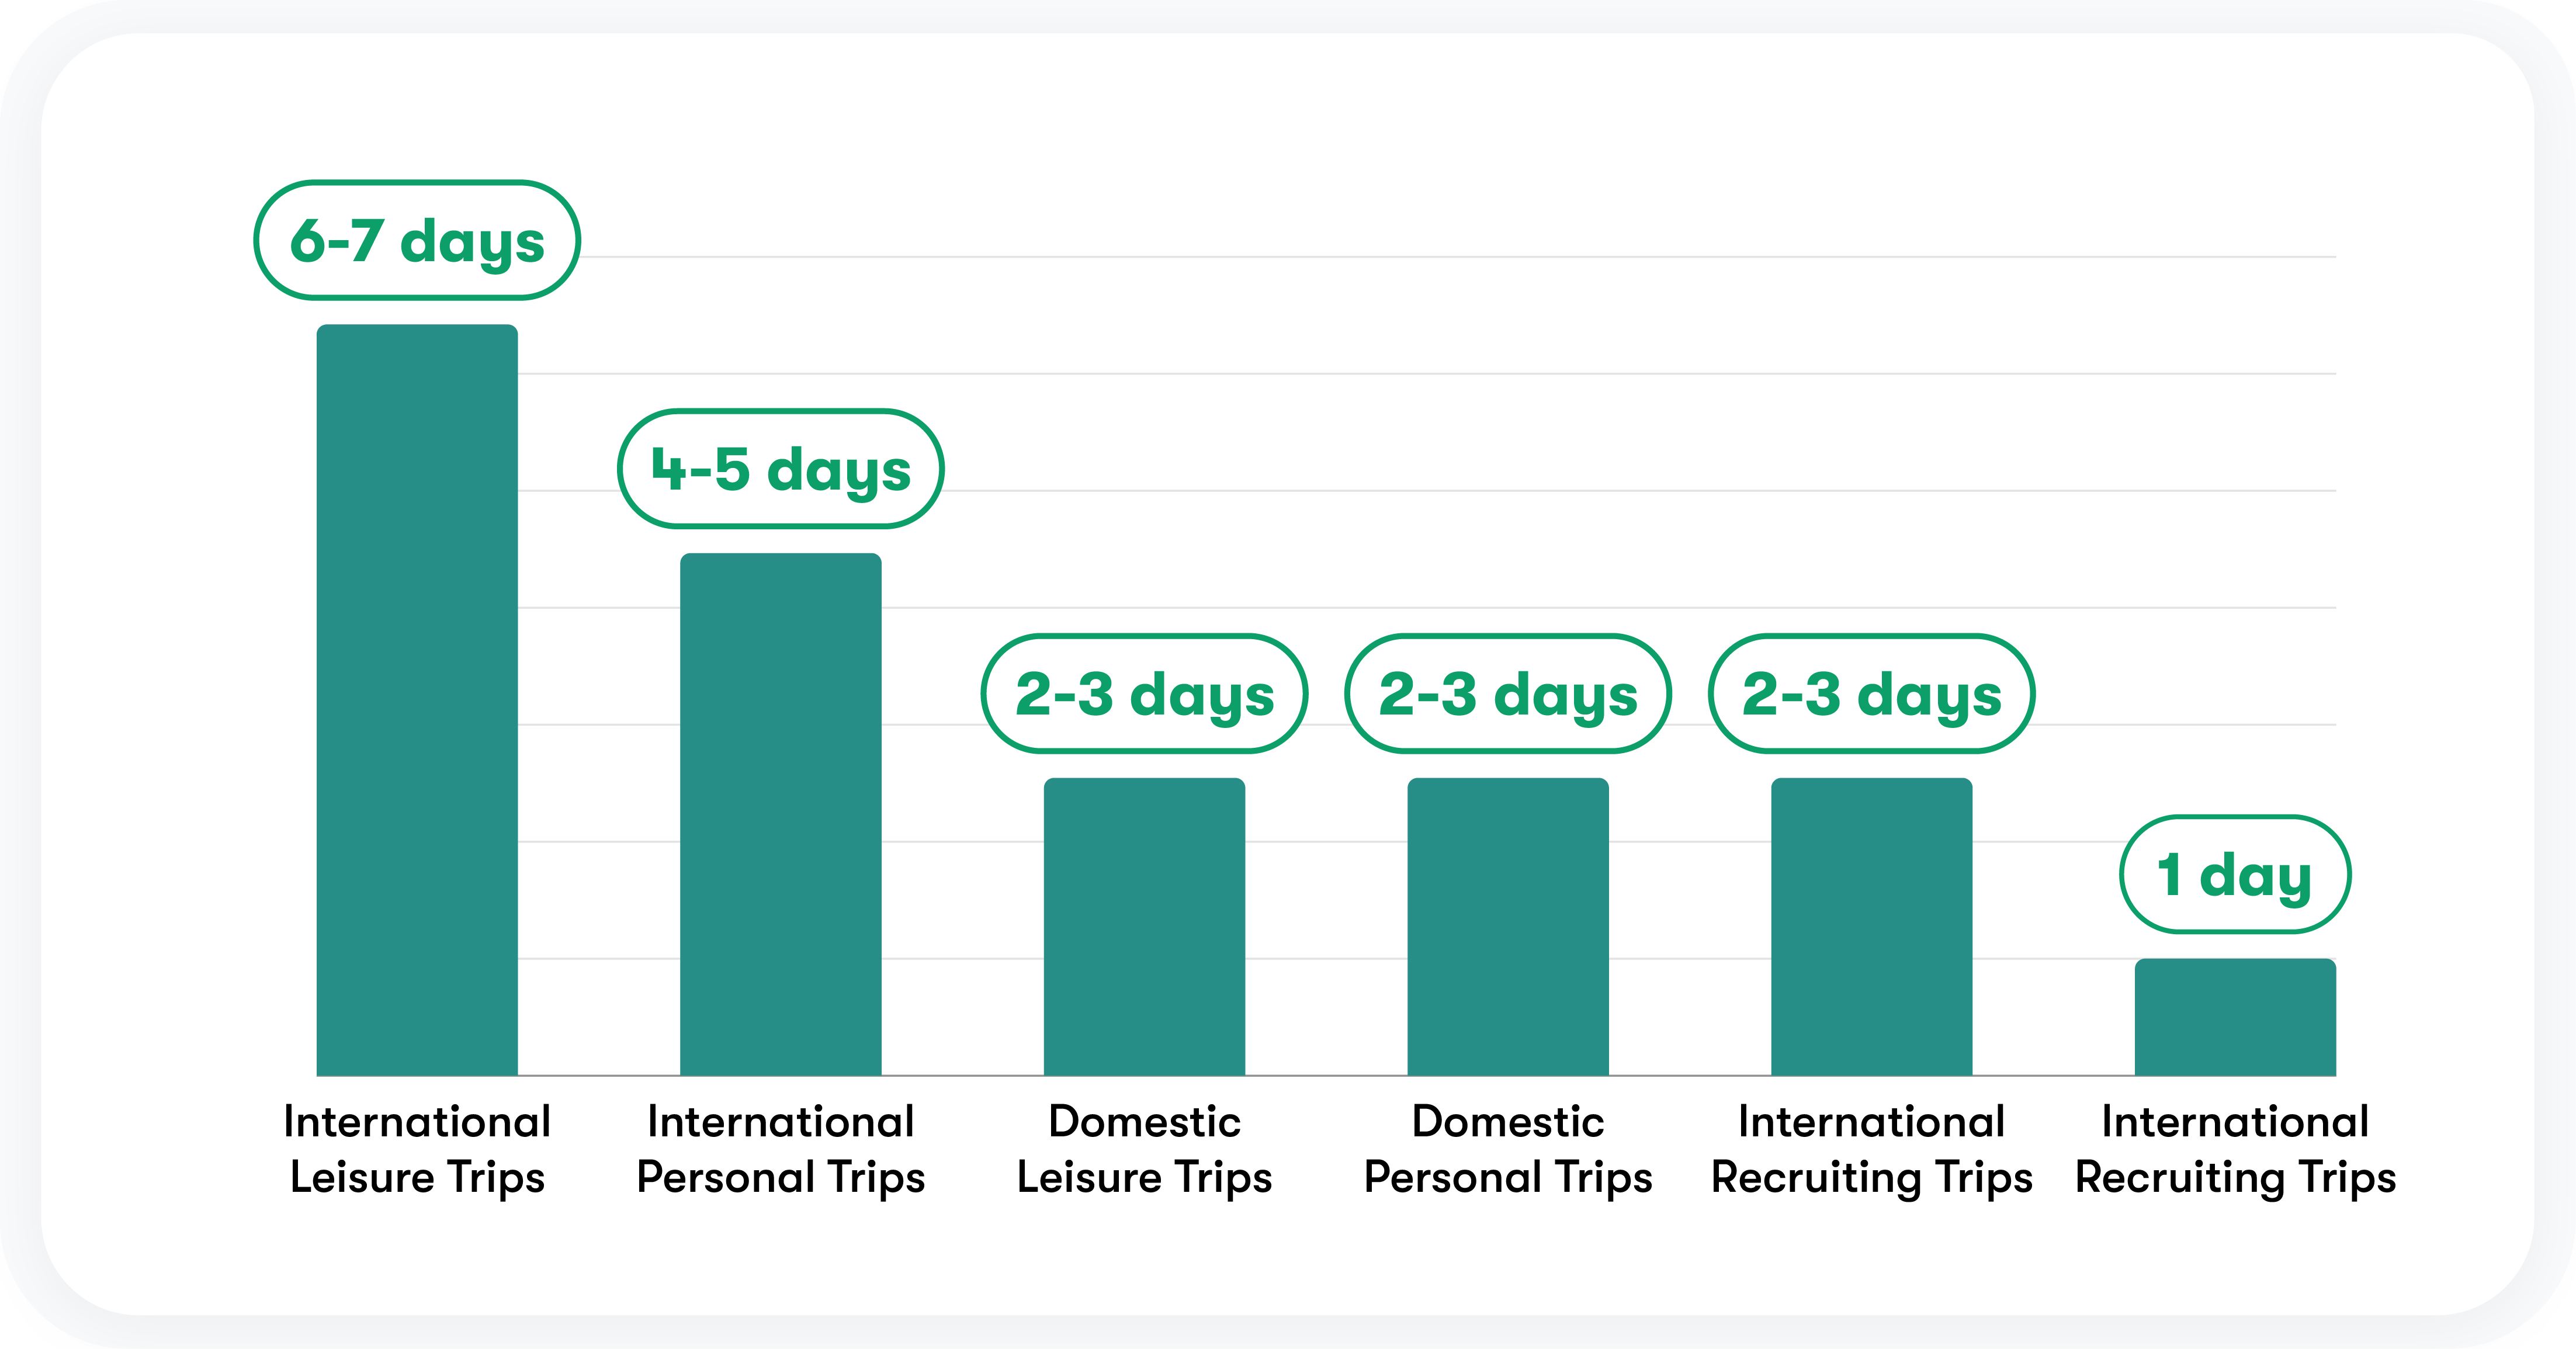Screen dimensions: 2576x1349
Task: Click the topmost horizontal gridline
Action: [x=1450, y=257]
